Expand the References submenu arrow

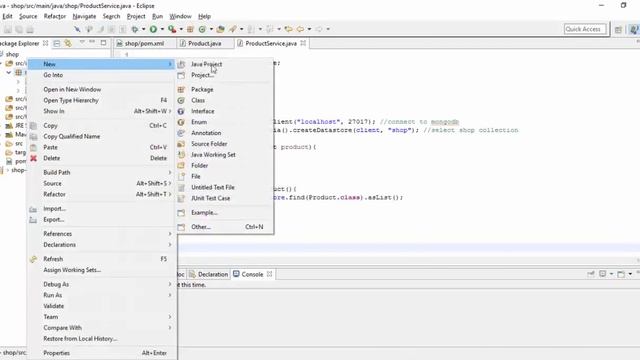pos(170,233)
